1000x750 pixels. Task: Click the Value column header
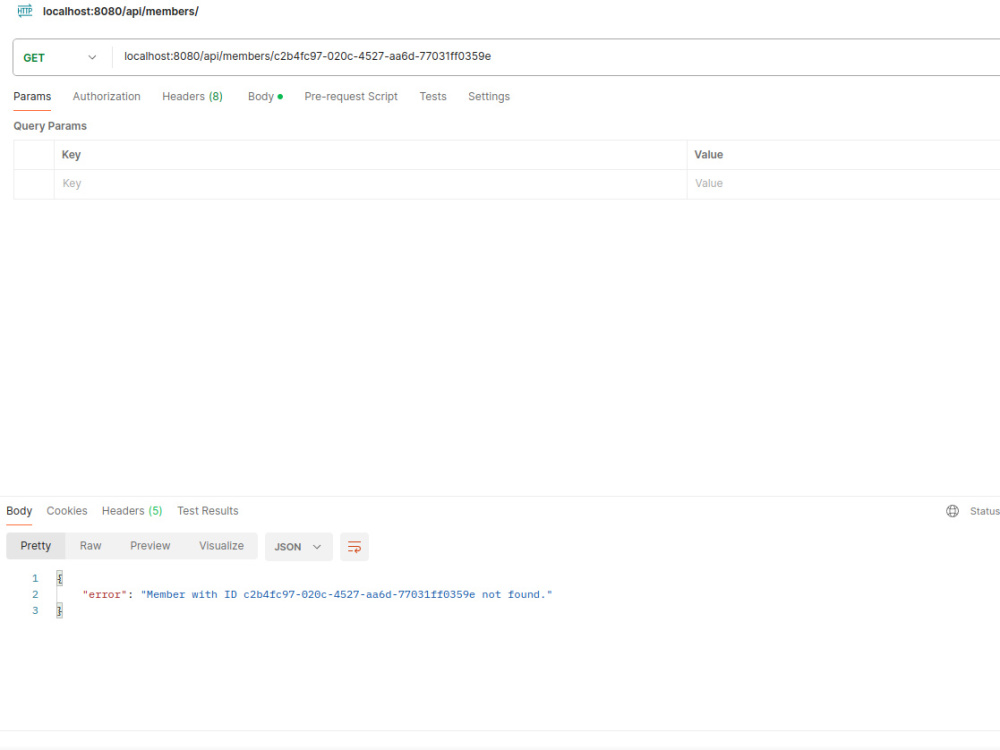tap(709, 155)
